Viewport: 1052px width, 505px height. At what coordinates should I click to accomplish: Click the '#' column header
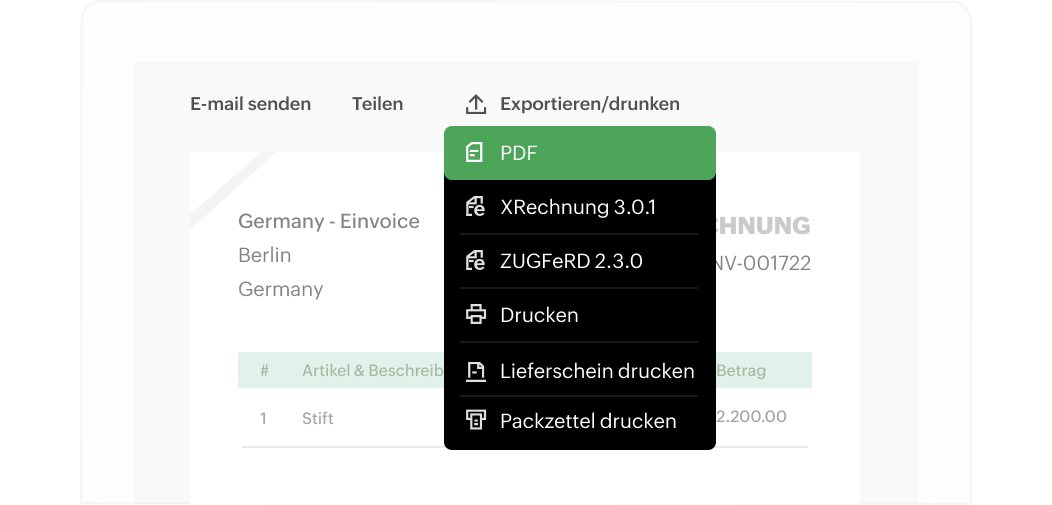point(264,370)
